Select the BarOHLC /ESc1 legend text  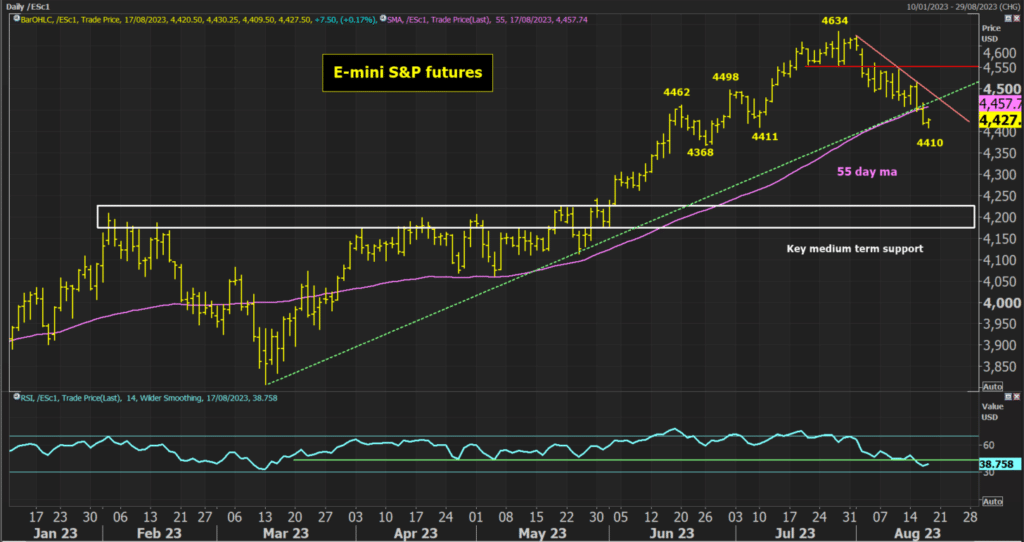point(199,20)
